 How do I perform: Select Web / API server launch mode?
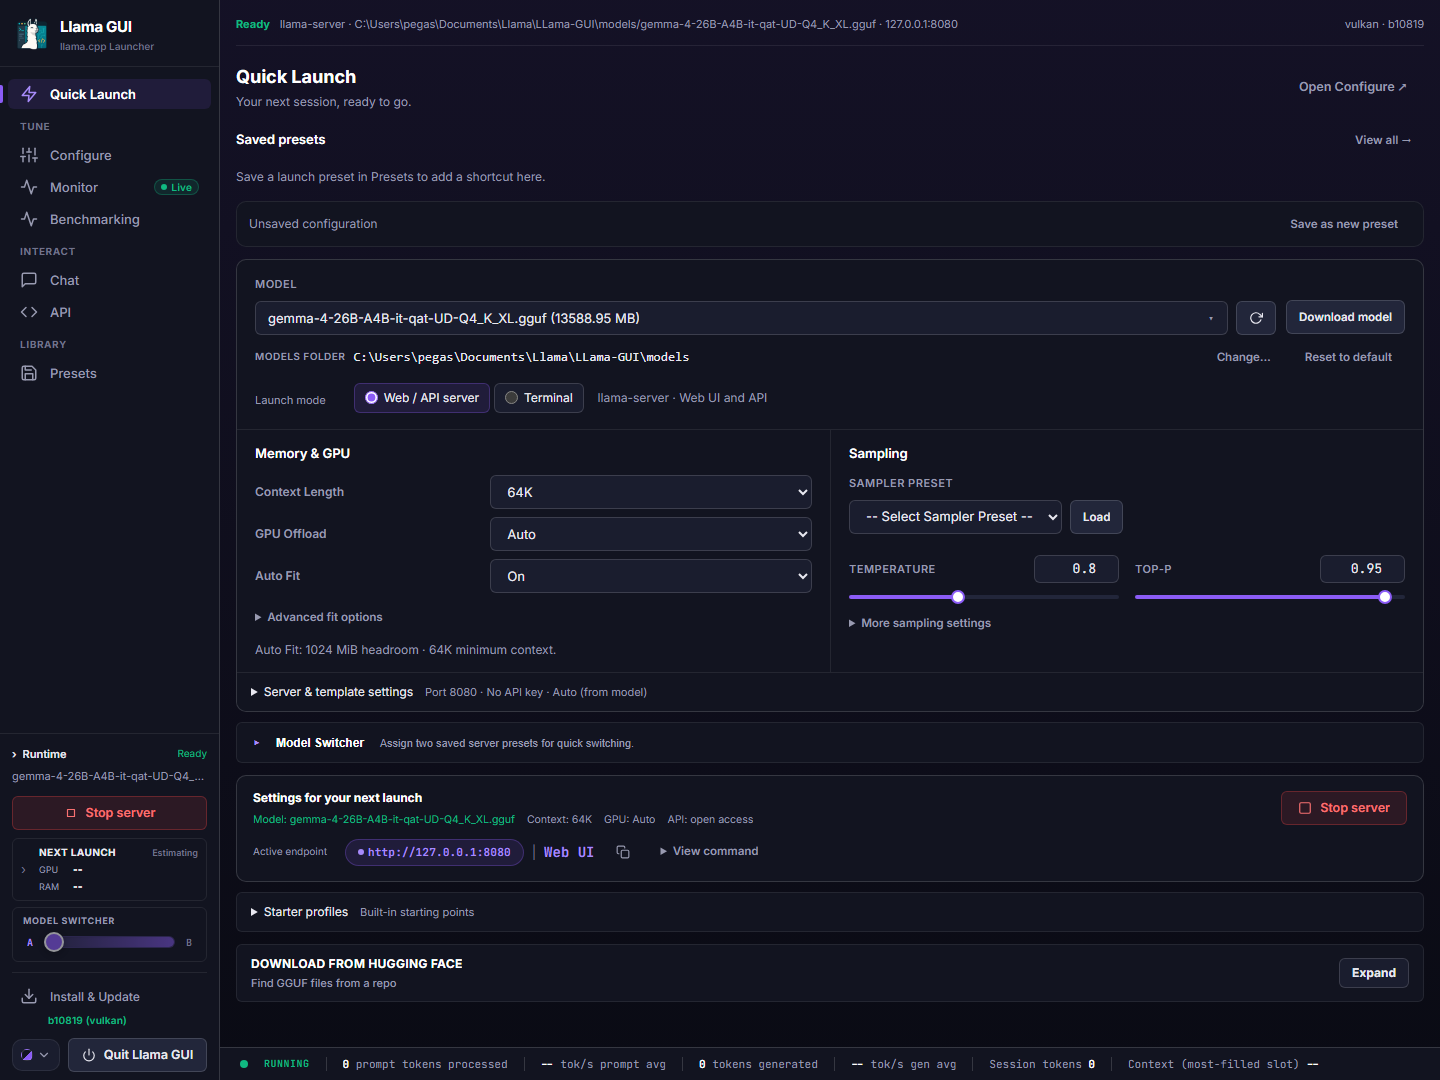pyautogui.click(x=422, y=398)
